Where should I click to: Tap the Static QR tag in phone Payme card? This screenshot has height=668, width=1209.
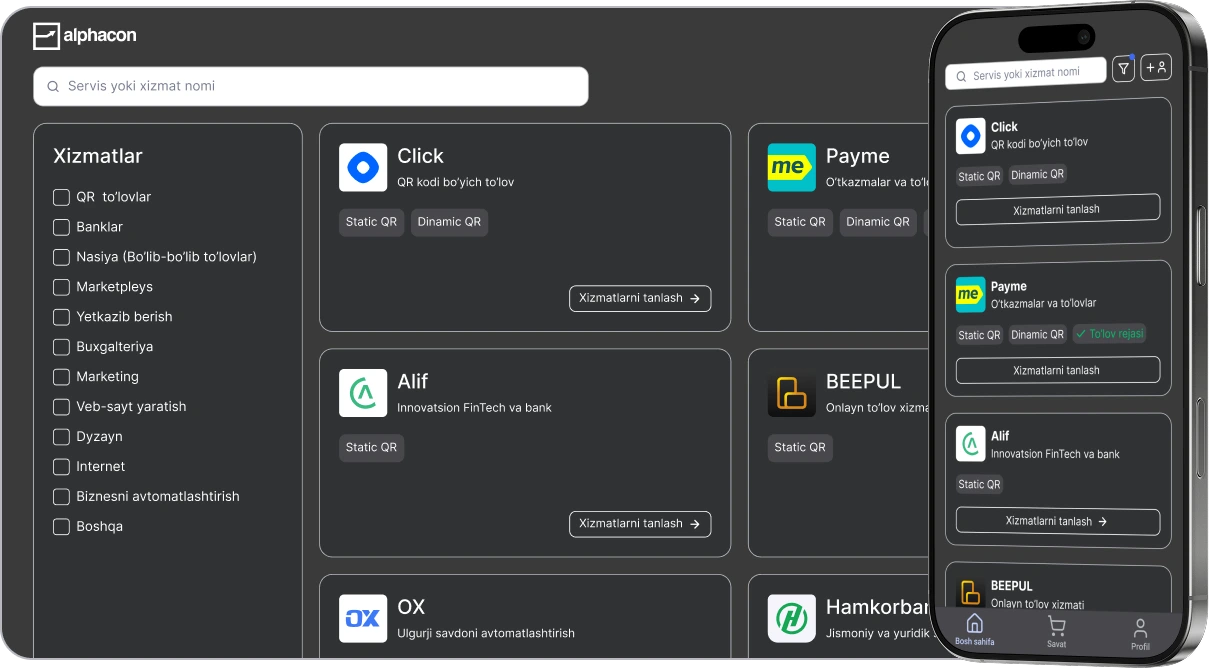point(979,335)
